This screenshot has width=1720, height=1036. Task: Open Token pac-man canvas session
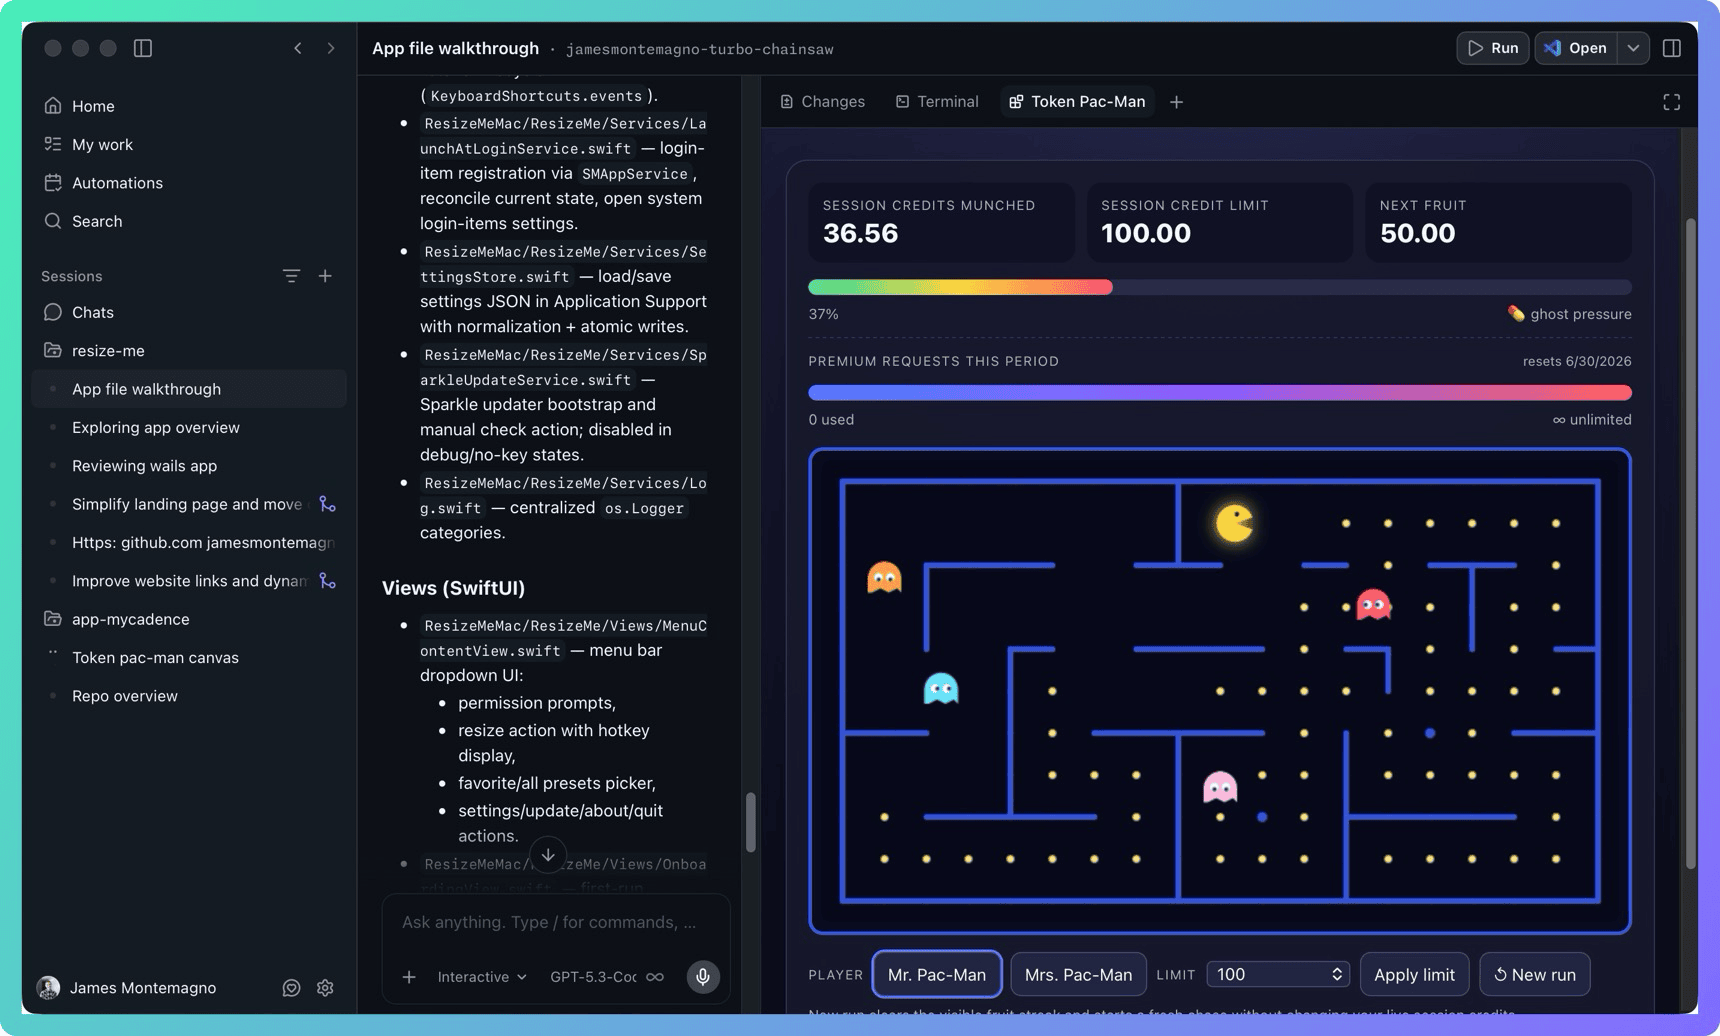coord(155,658)
